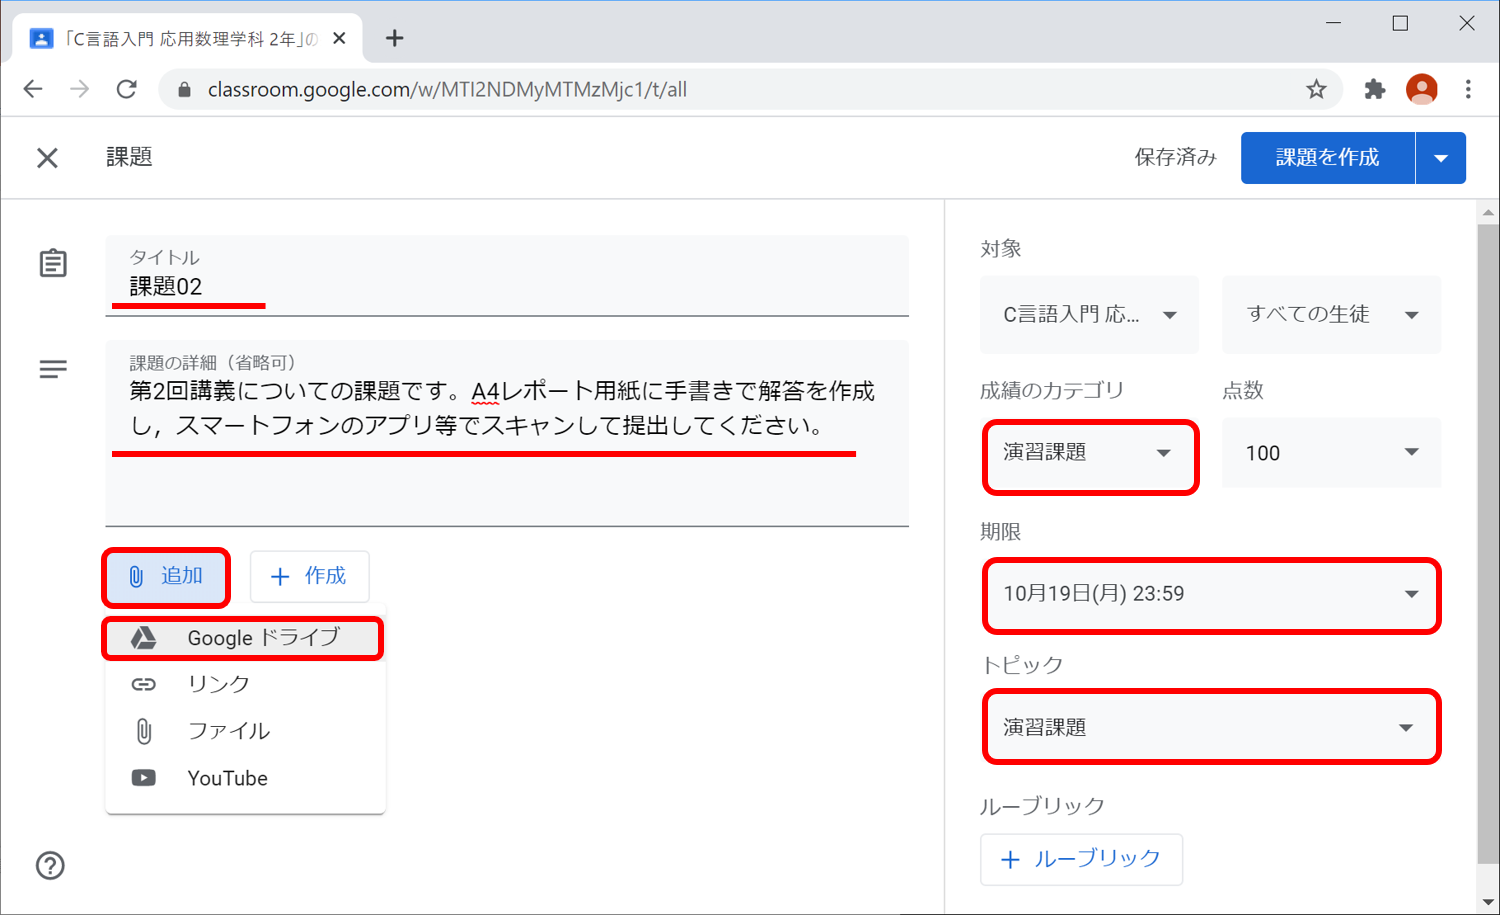Open the 成績のカテゴリ 演習課題 dropdown
Viewport: 1500px width, 915px height.
[1090, 453]
